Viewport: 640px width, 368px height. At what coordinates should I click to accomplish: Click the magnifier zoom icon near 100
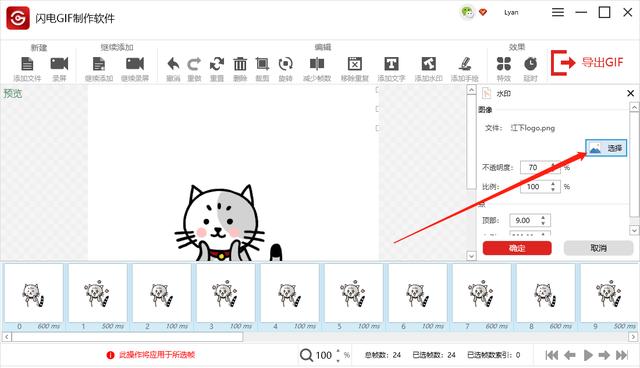306,355
